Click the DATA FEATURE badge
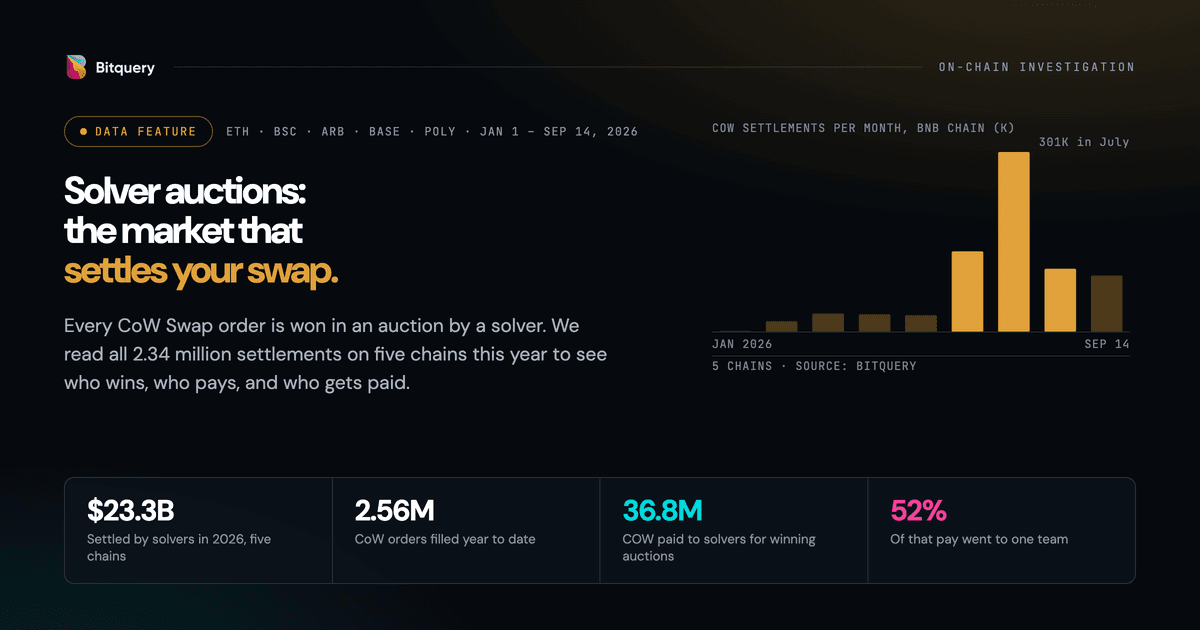Image resolution: width=1200 pixels, height=630 pixels. coord(138,132)
